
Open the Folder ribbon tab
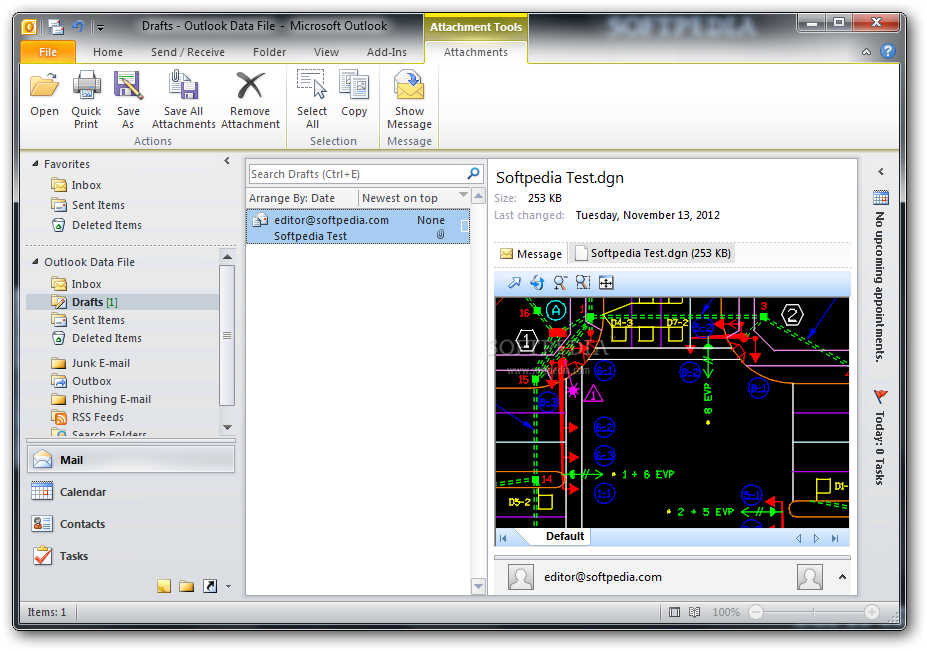coord(270,52)
